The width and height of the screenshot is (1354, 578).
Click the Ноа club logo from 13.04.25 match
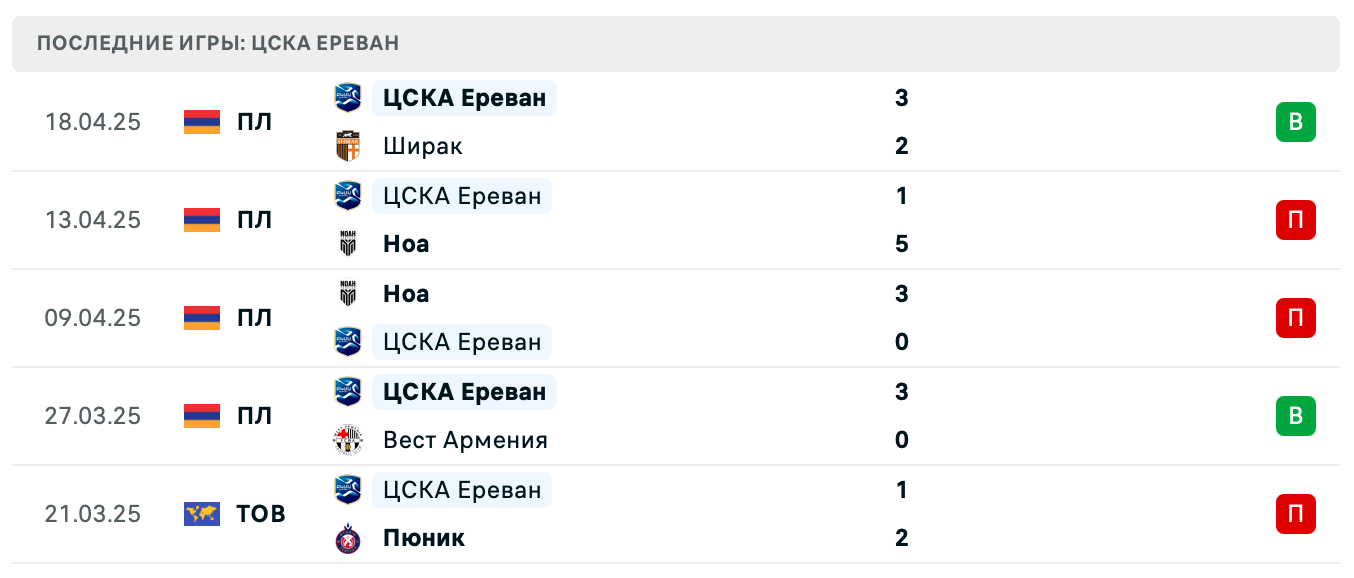pyautogui.click(x=349, y=244)
